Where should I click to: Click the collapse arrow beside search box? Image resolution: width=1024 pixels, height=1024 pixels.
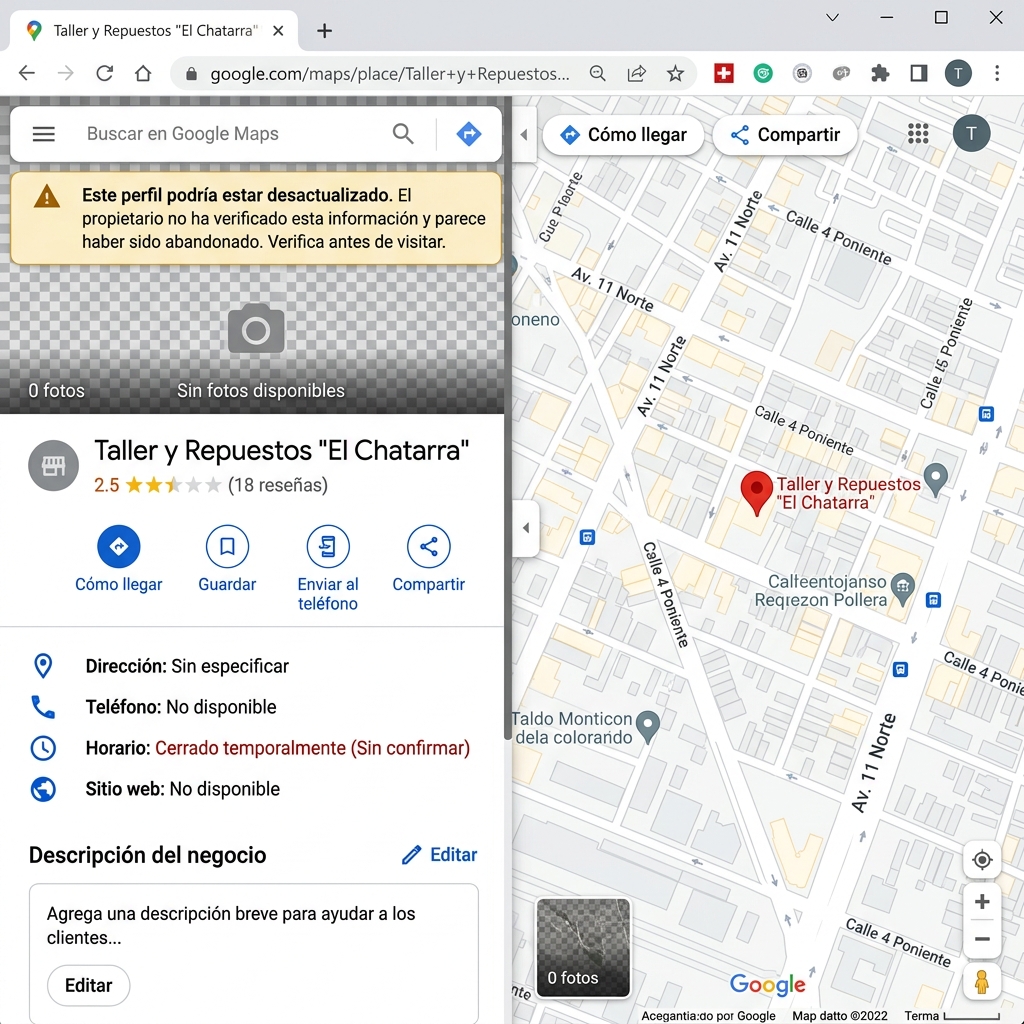tap(524, 135)
